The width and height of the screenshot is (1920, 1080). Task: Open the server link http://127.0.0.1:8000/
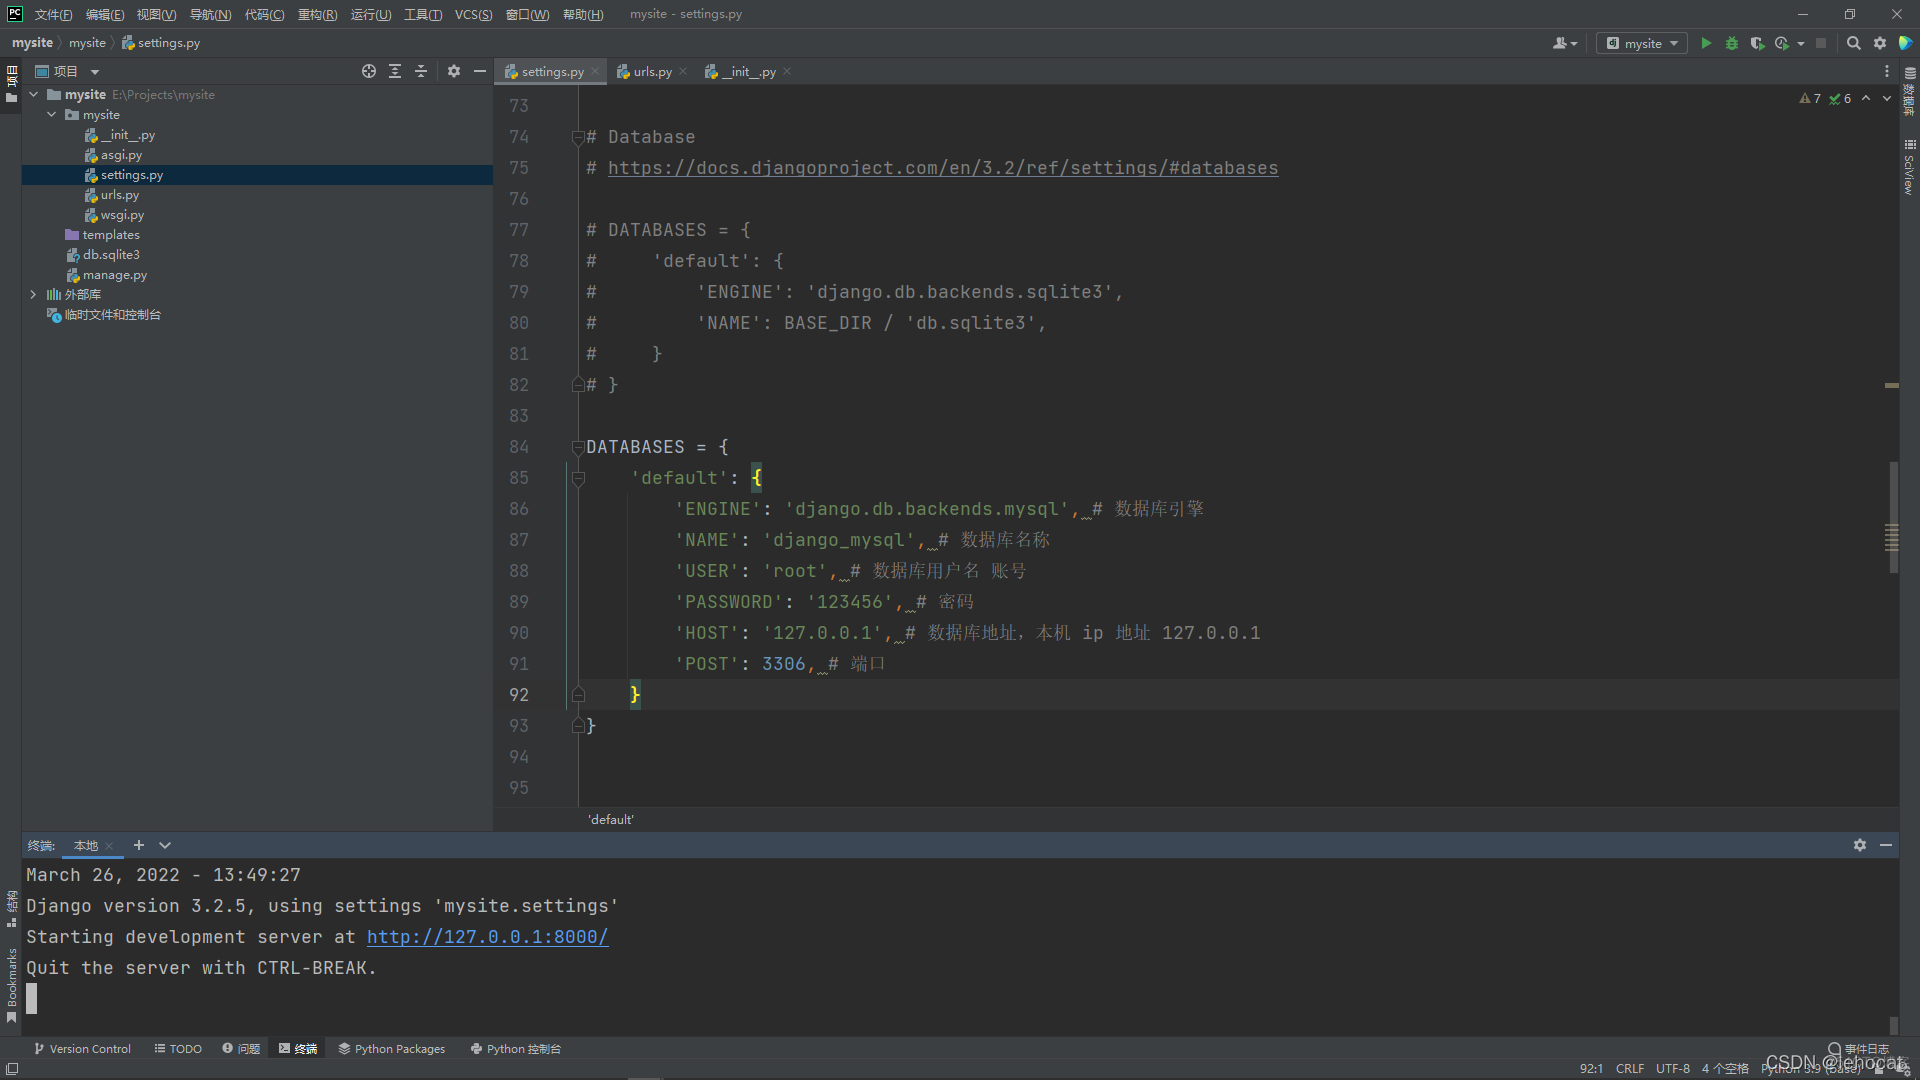click(x=487, y=937)
